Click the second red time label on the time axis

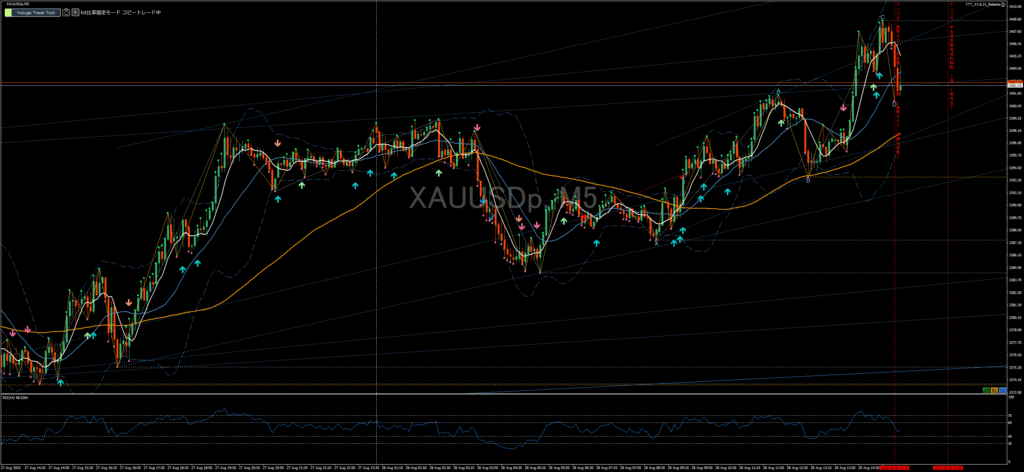pyautogui.click(x=948, y=467)
